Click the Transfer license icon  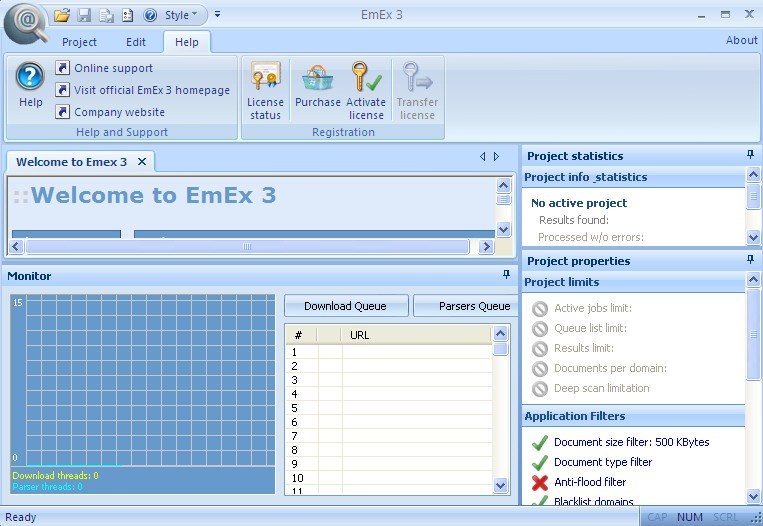pos(417,76)
